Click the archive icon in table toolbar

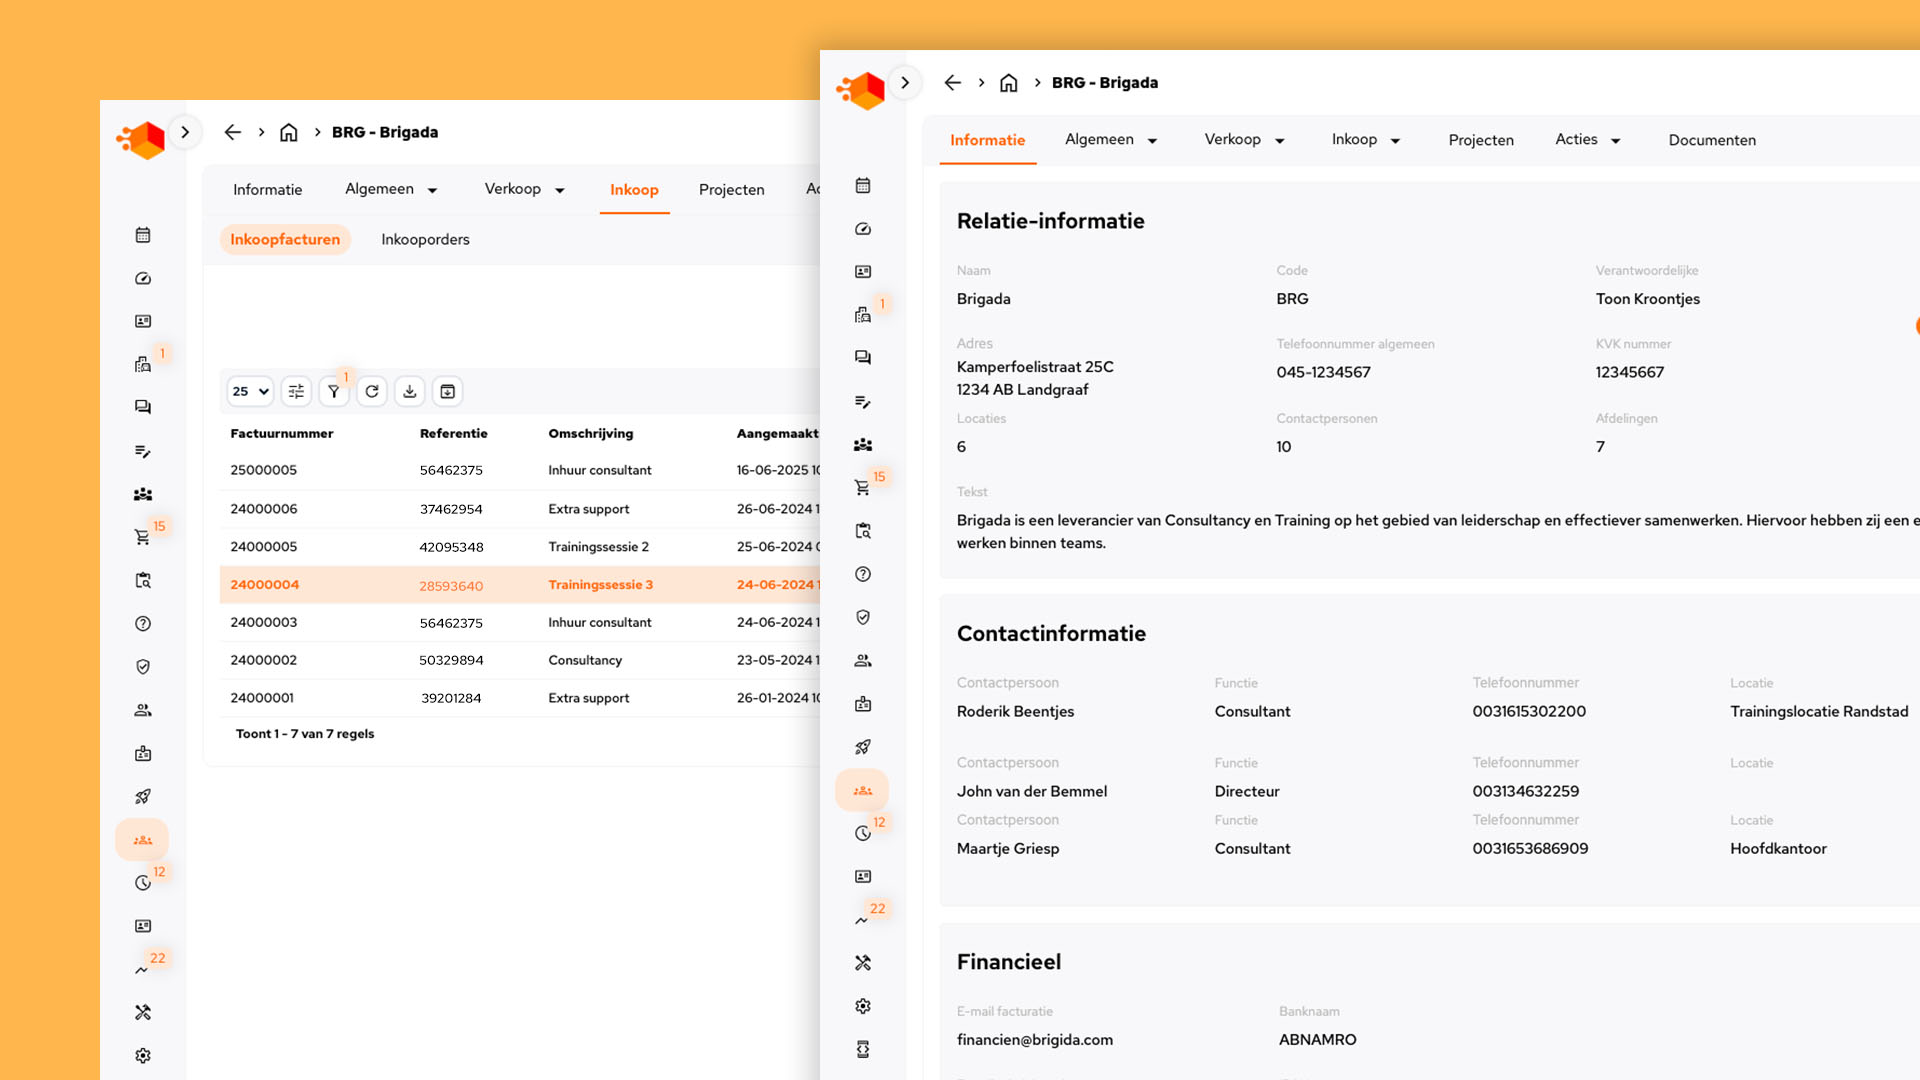tap(448, 392)
